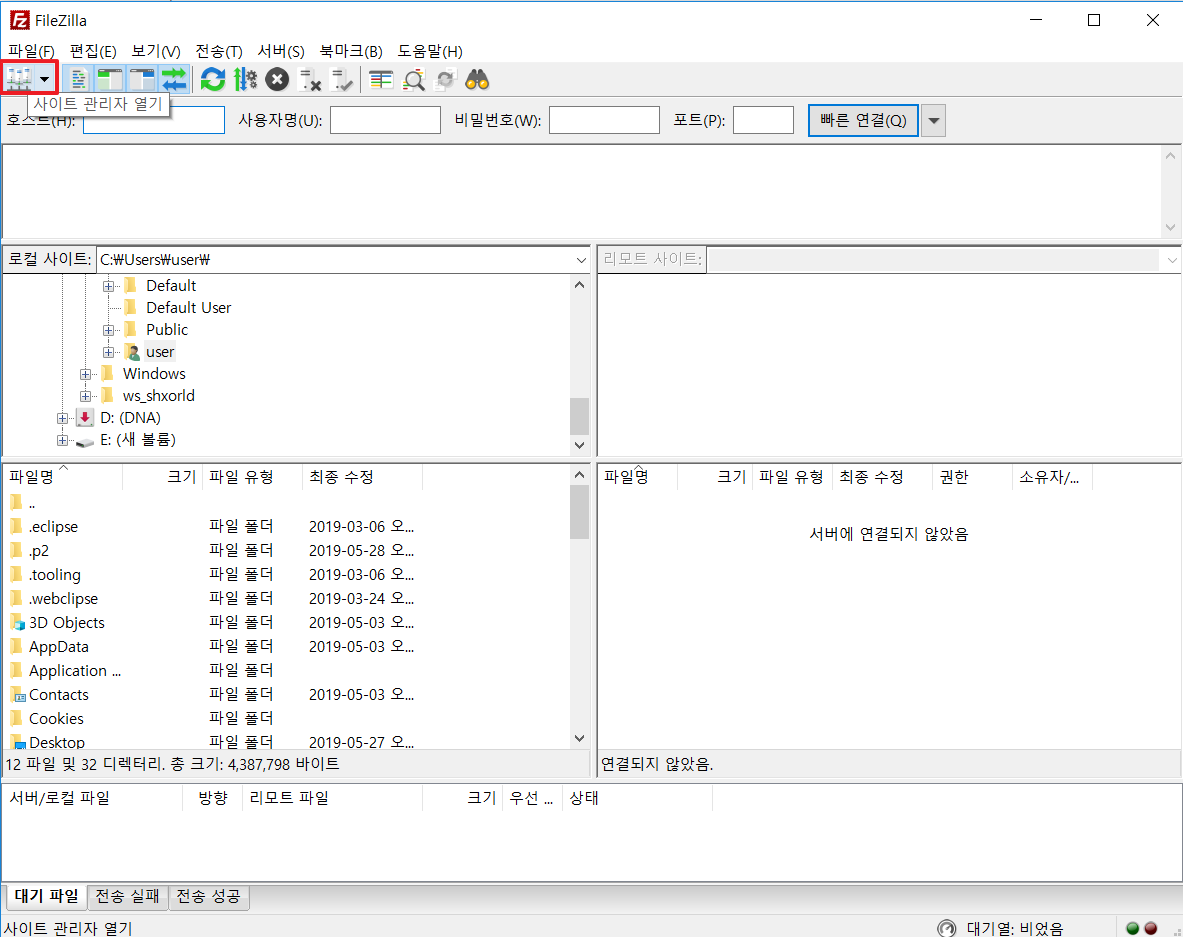Open 파일(F) menu

click(31, 51)
